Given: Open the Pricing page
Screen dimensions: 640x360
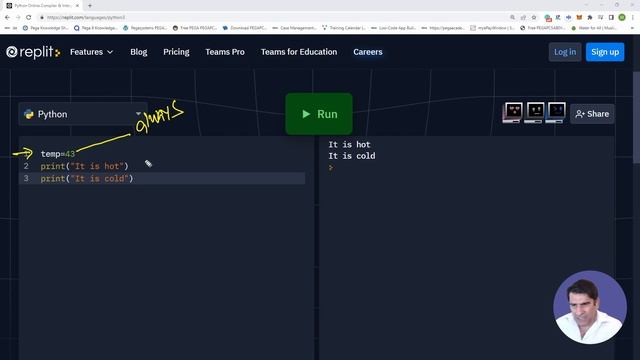Looking at the screenshot, I should click(176, 52).
